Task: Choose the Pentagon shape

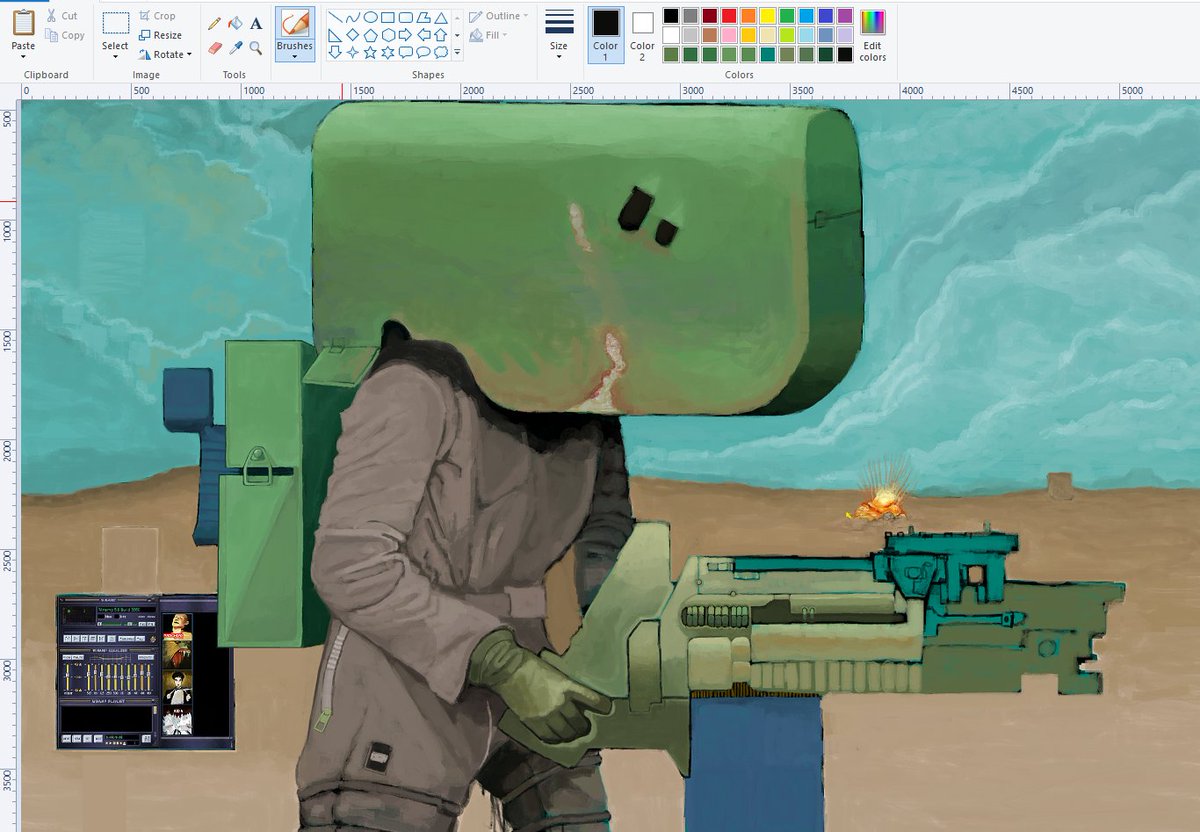Action: click(x=370, y=35)
